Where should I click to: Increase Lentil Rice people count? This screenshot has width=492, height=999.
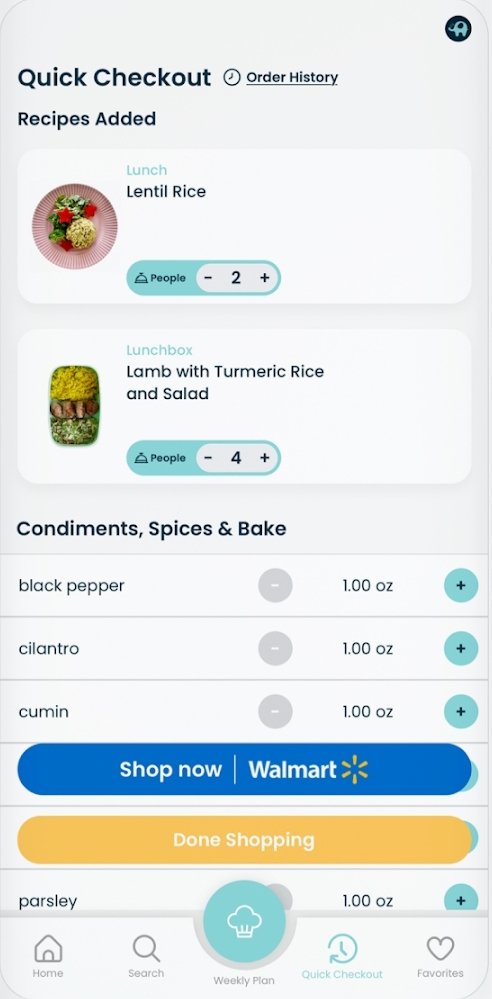point(264,278)
